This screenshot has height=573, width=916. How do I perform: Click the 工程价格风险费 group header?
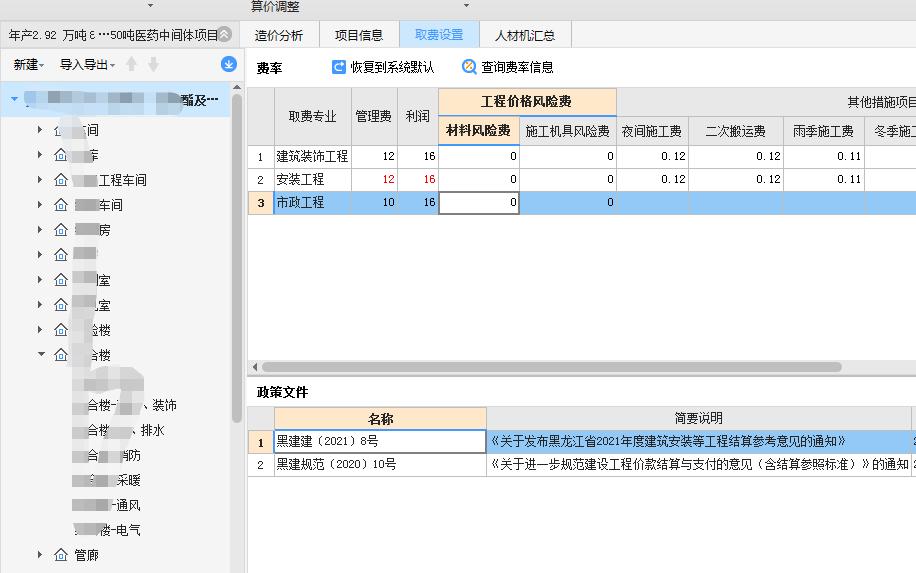tap(527, 102)
